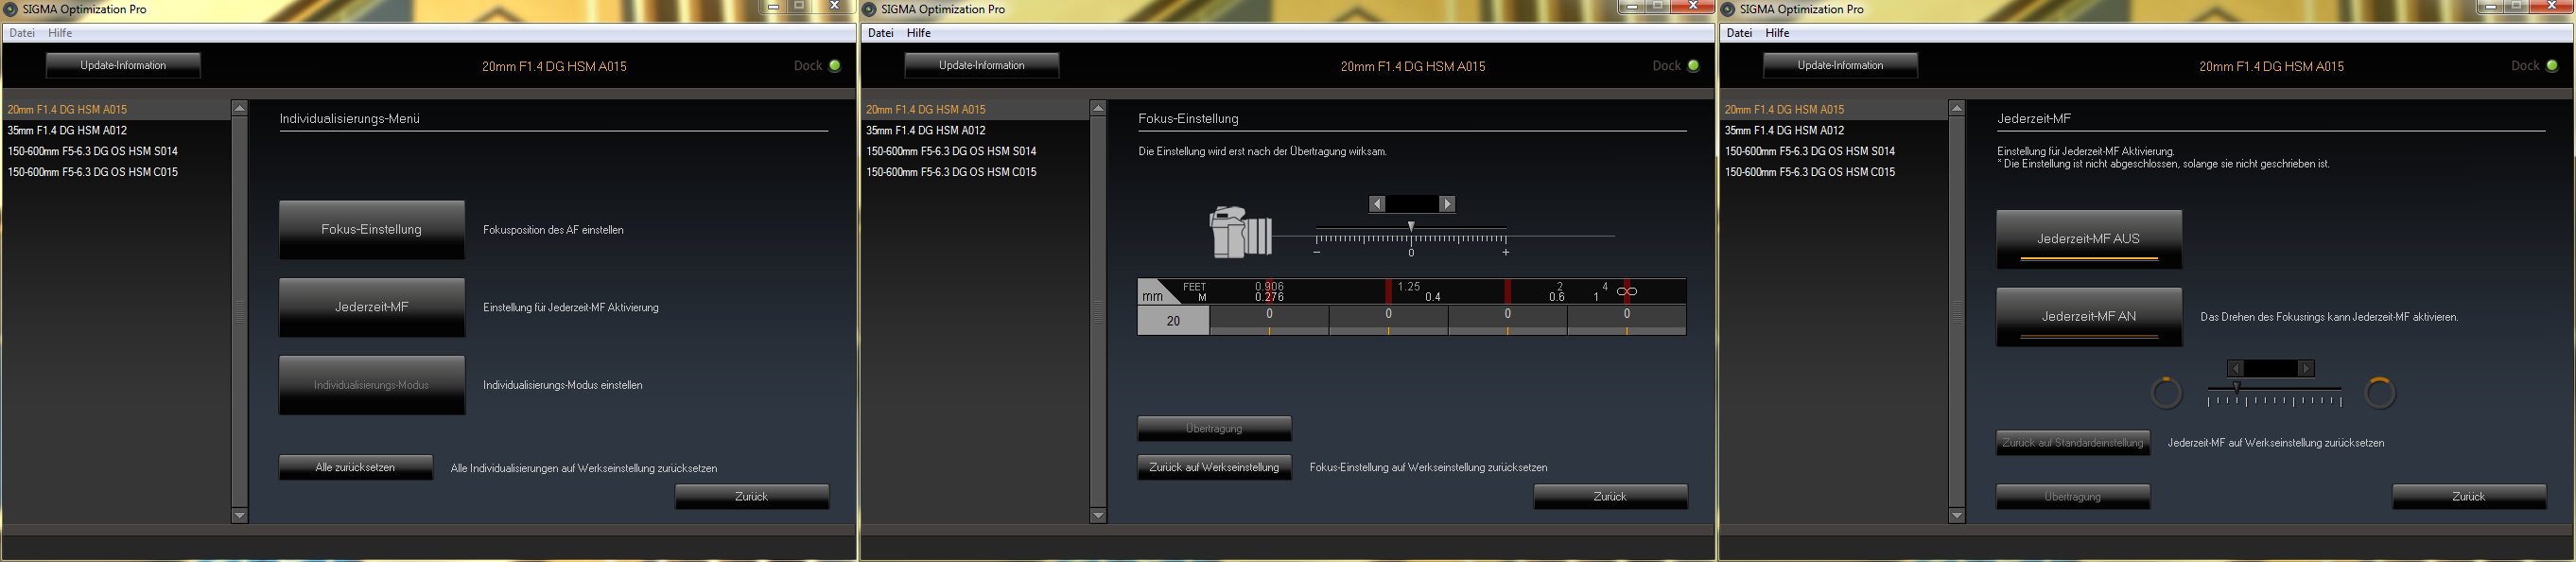Select 20mm F1.4 DG HSM A015 list entry in Fokus-Einstellung window
2576x562 pixels.
click(975, 109)
